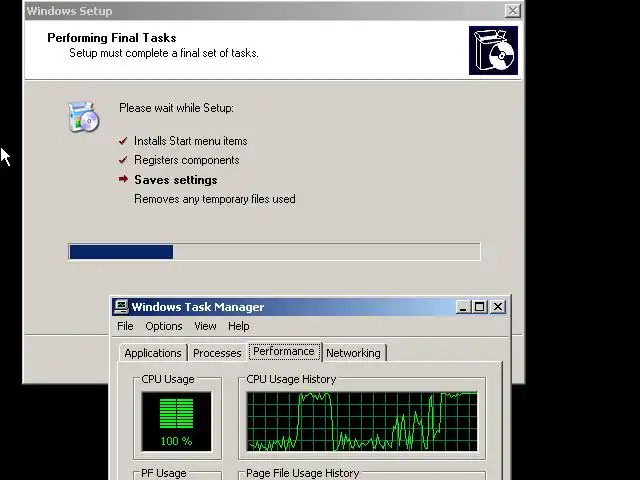Click the CPU Usage History graph

pyautogui.click(x=362, y=422)
